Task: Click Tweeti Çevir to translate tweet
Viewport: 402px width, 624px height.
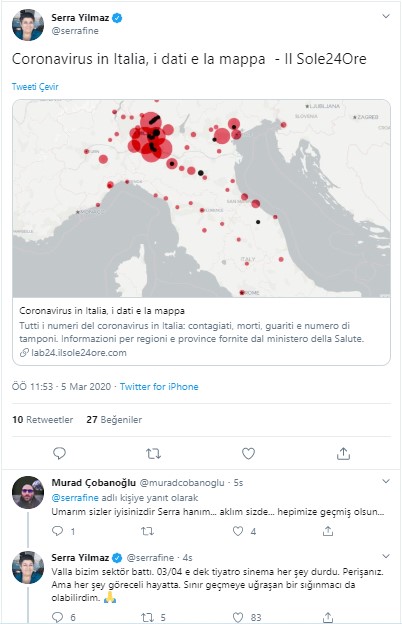Action: pyautogui.click(x=35, y=87)
